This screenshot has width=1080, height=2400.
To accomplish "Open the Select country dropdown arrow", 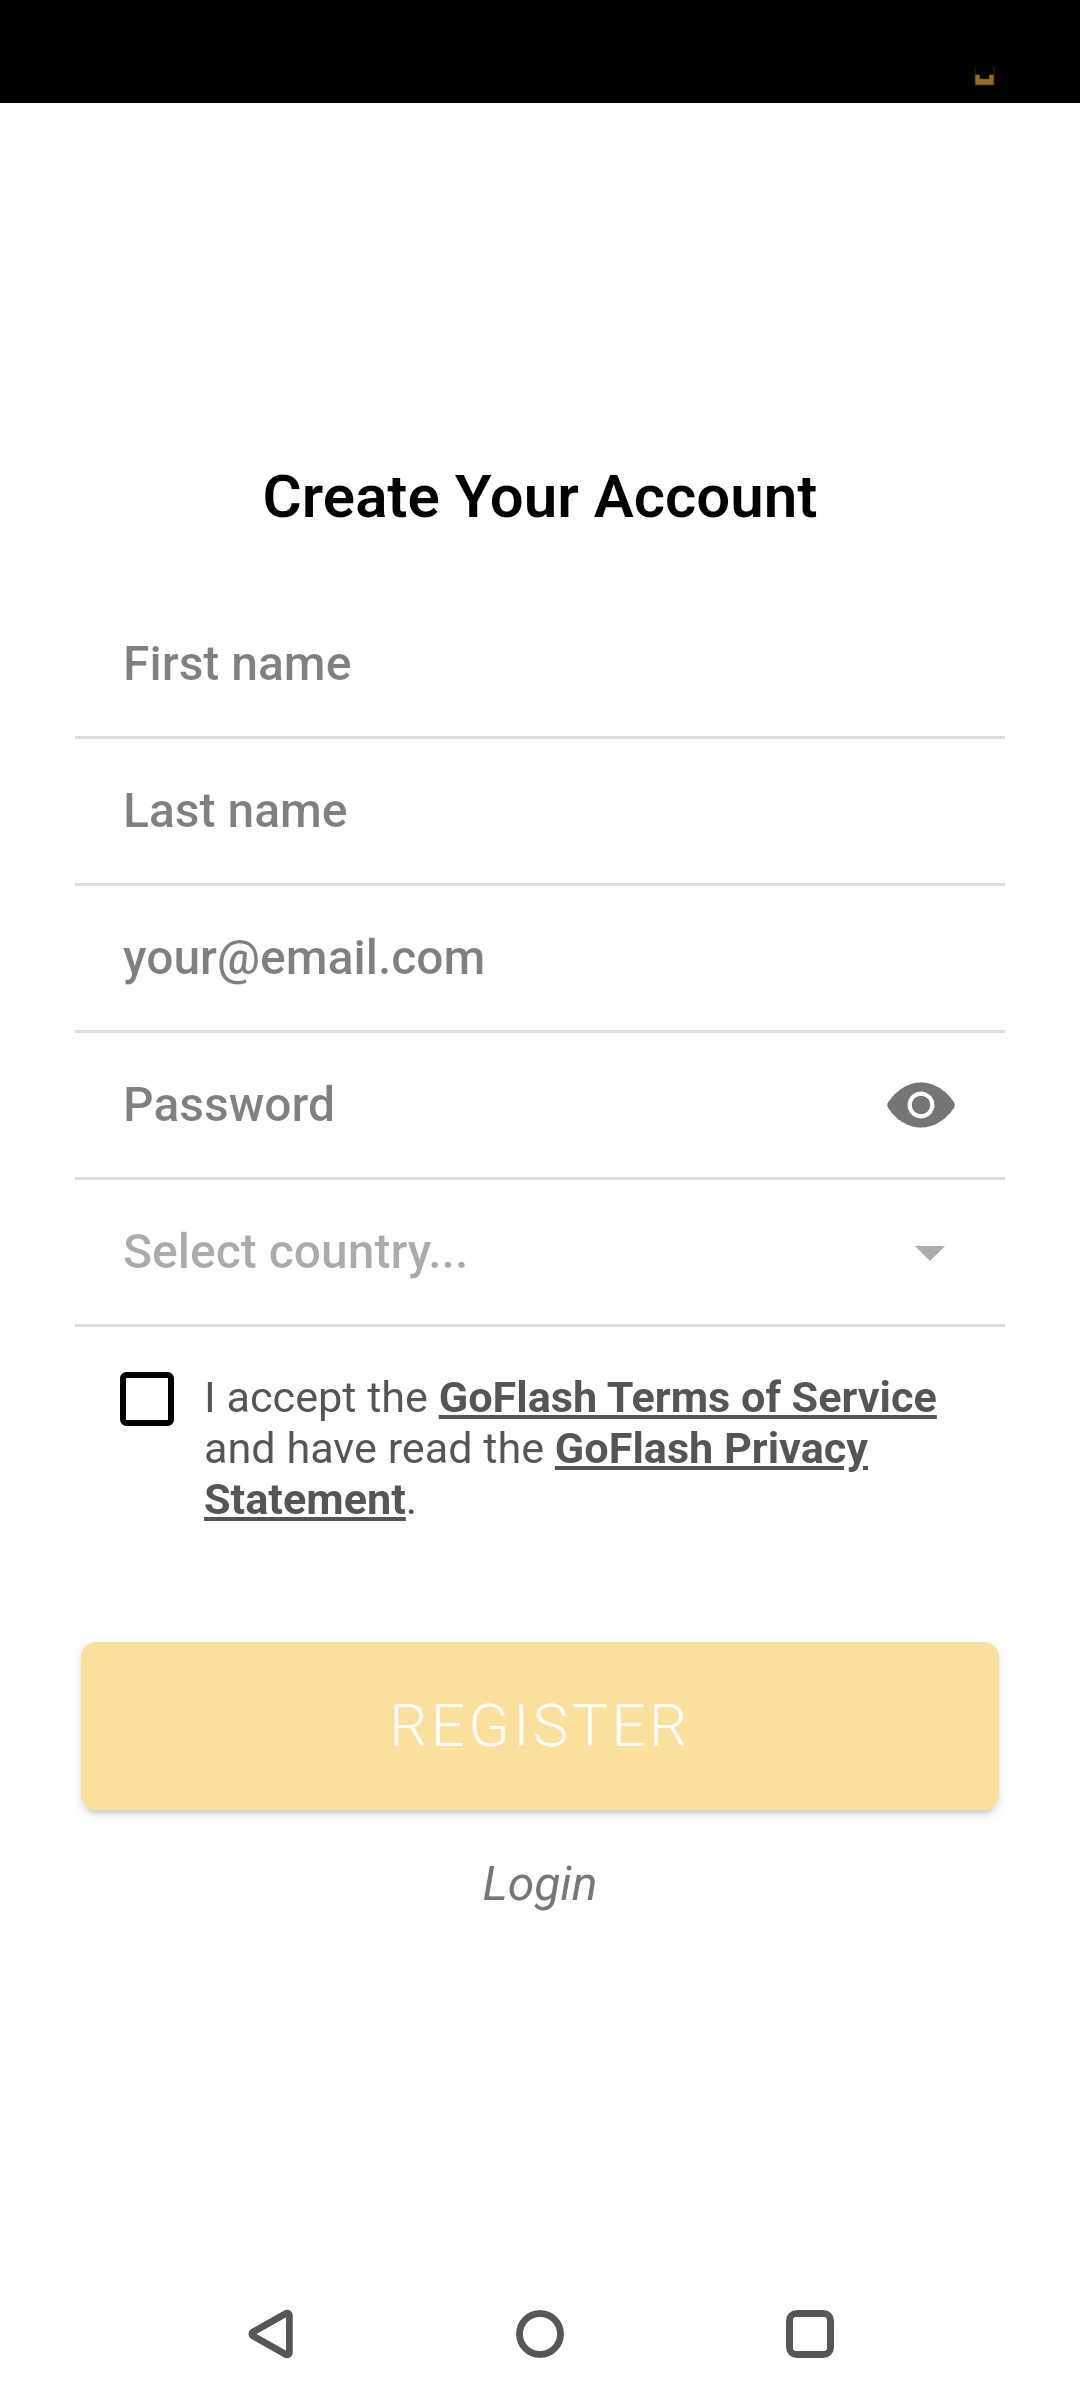I will coord(929,1253).
